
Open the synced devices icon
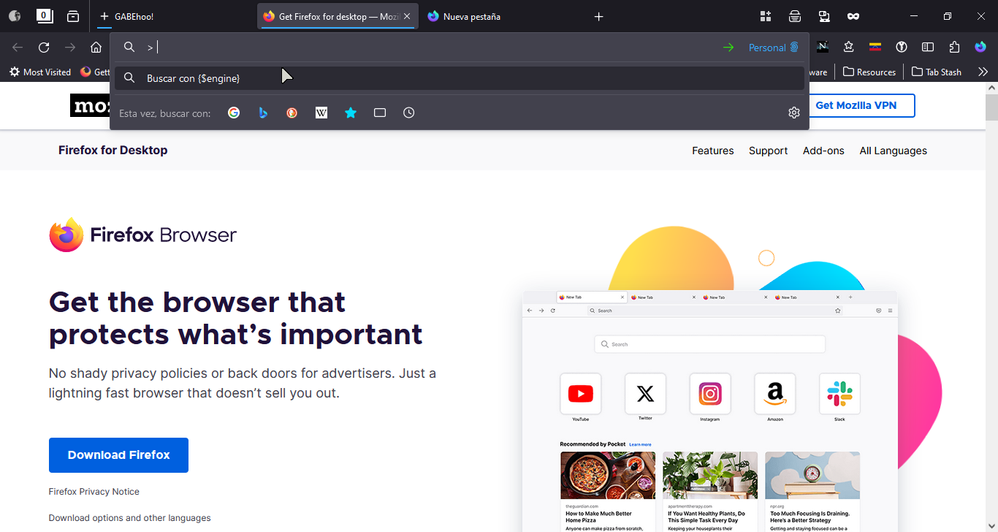click(x=824, y=17)
